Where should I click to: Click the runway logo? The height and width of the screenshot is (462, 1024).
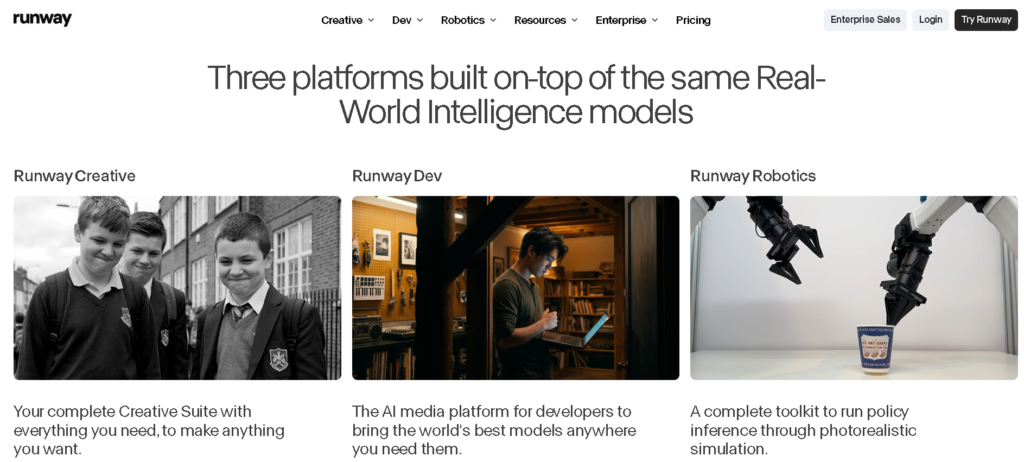coord(42,19)
